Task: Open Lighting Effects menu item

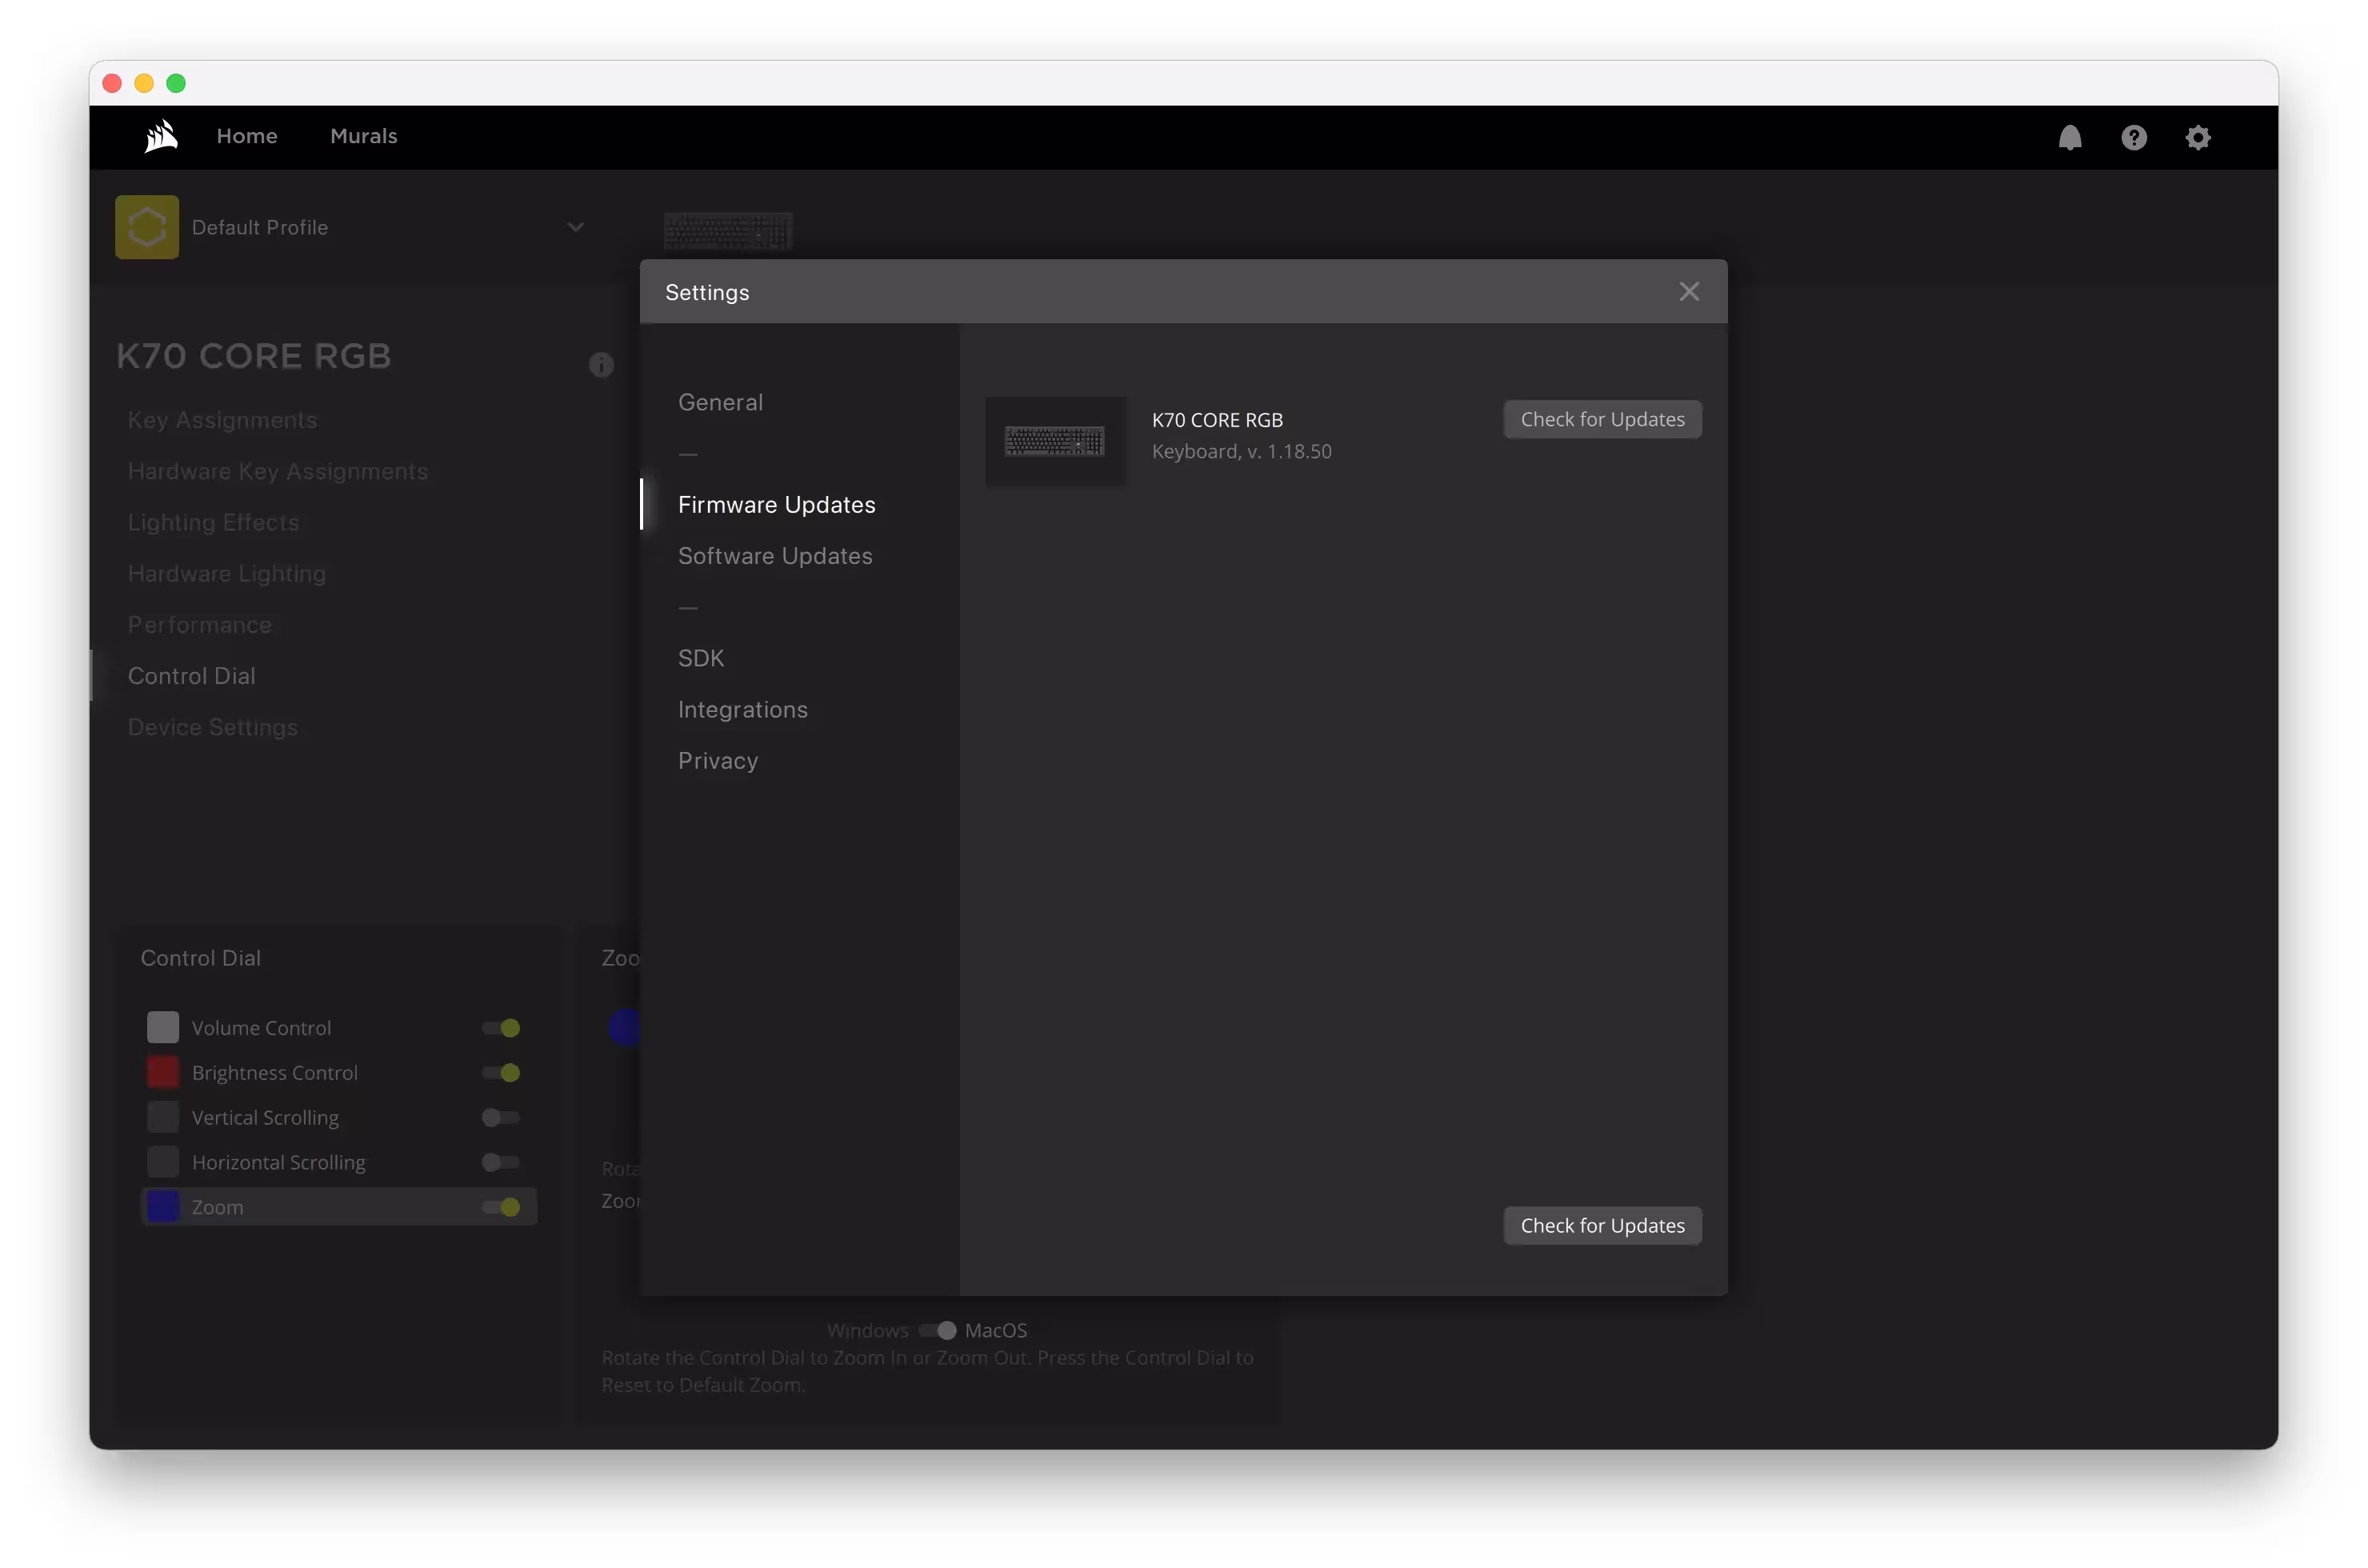Action: coord(214,522)
